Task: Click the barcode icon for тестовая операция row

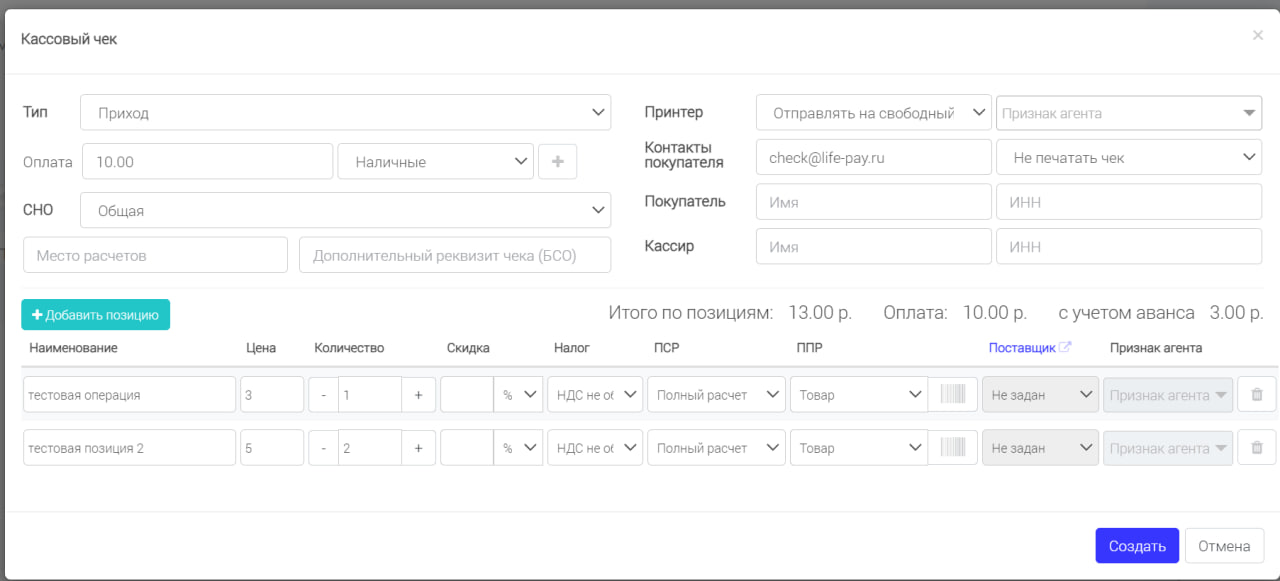Action: 953,394
